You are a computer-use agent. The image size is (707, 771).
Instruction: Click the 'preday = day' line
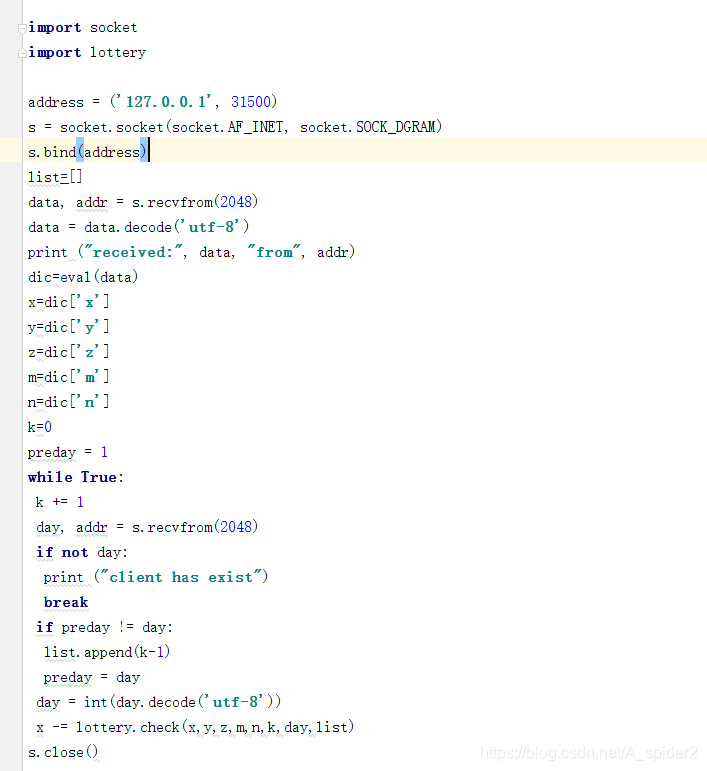(92, 678)
